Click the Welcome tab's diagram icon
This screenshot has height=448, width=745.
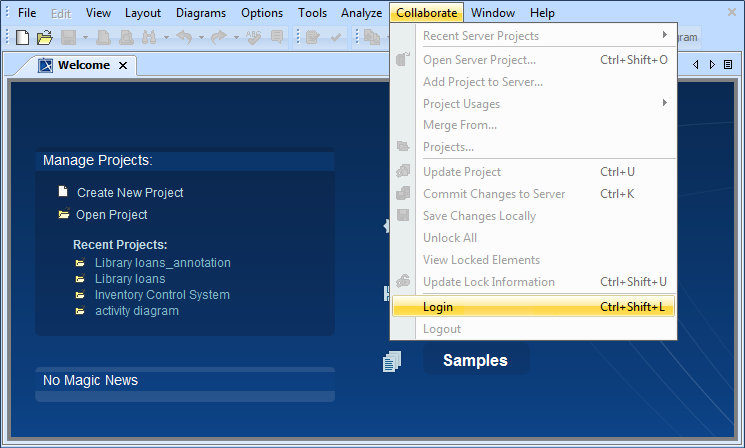(x=45, y=65)
